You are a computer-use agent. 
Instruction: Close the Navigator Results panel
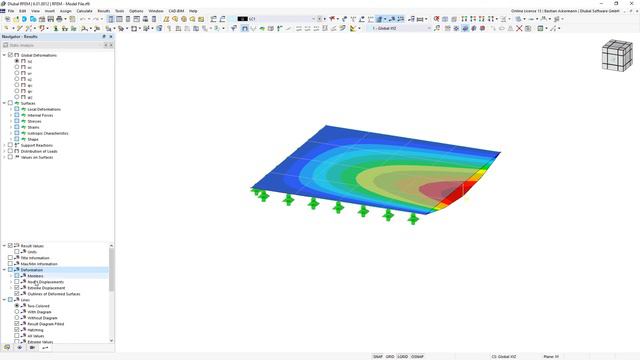pos(111,37)
